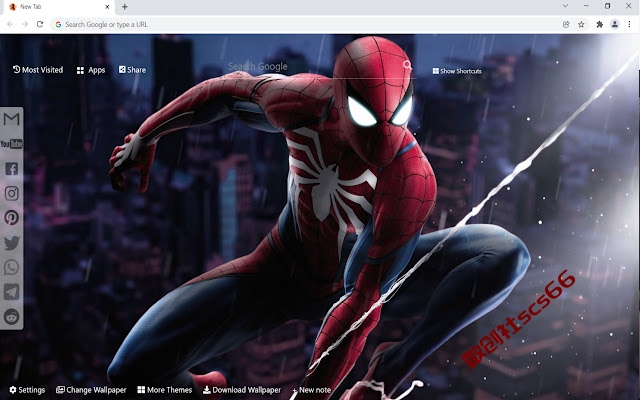This screenshot has width=640, height=400.
Task: Add a New note
Action: click(x=312, y=390)
